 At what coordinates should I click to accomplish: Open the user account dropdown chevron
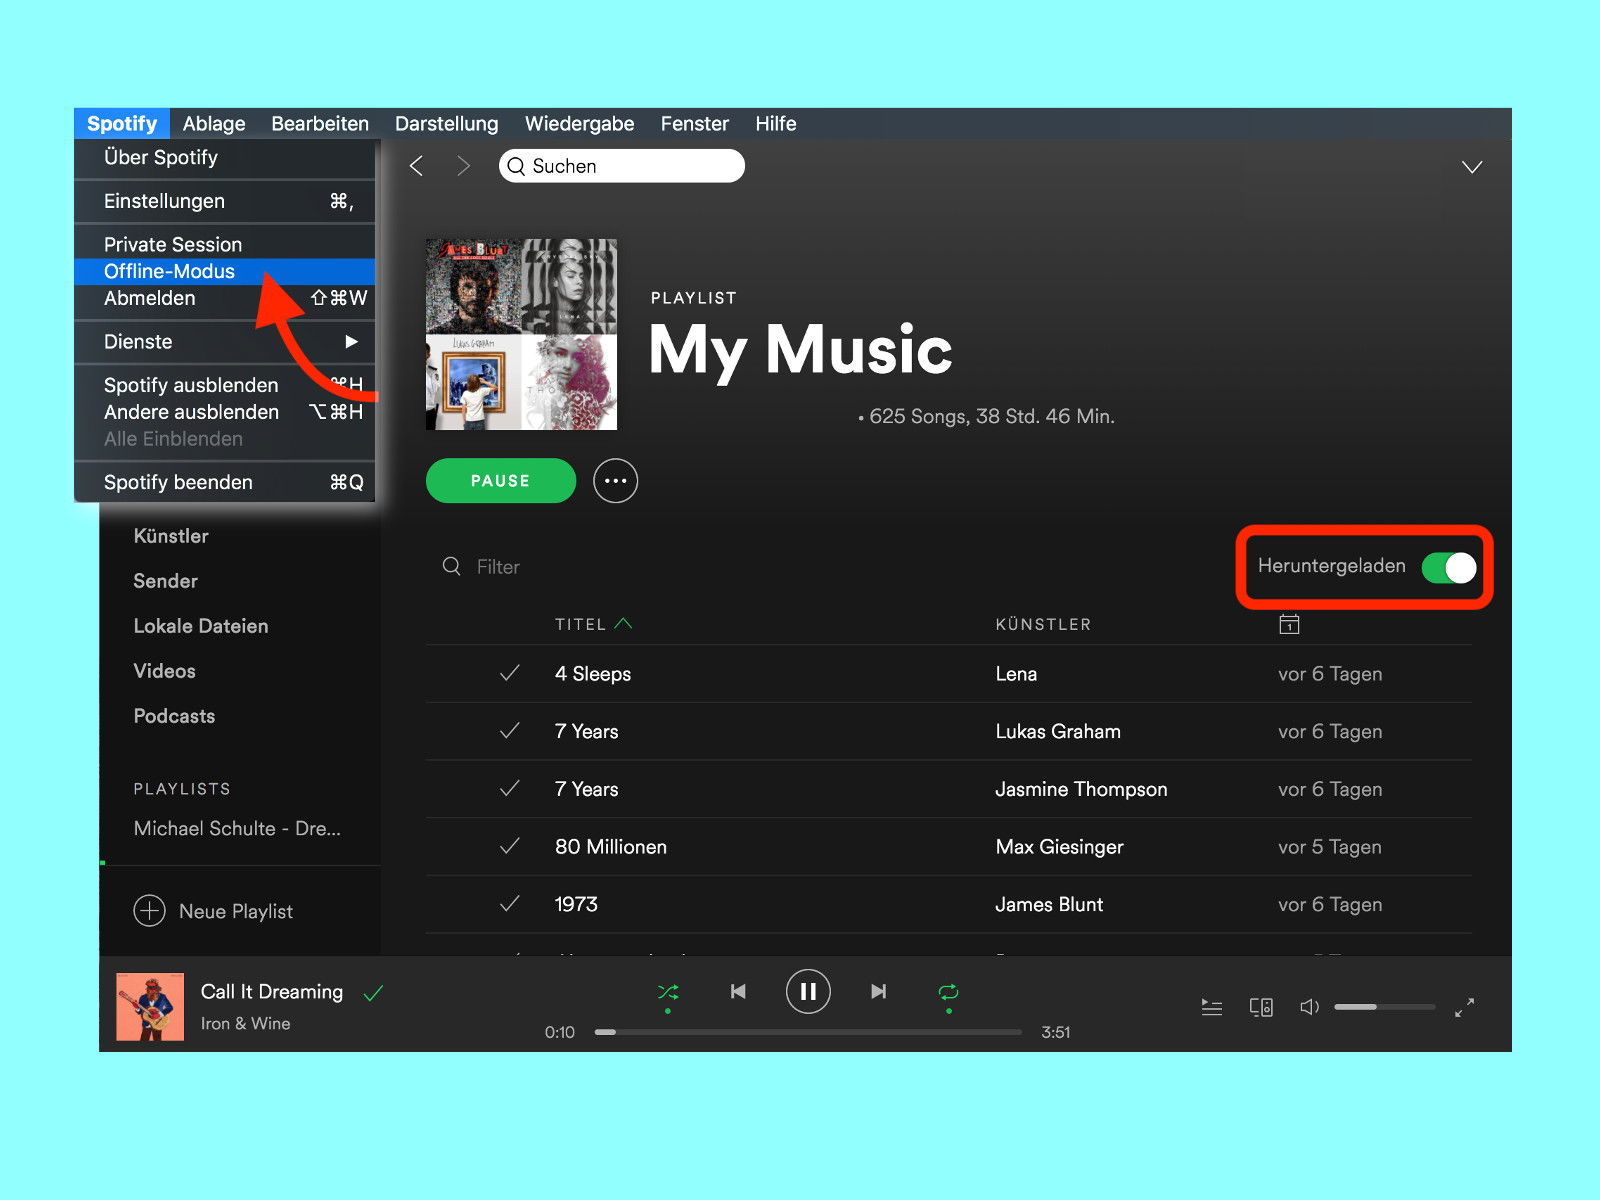click(x=1472, y=166)
